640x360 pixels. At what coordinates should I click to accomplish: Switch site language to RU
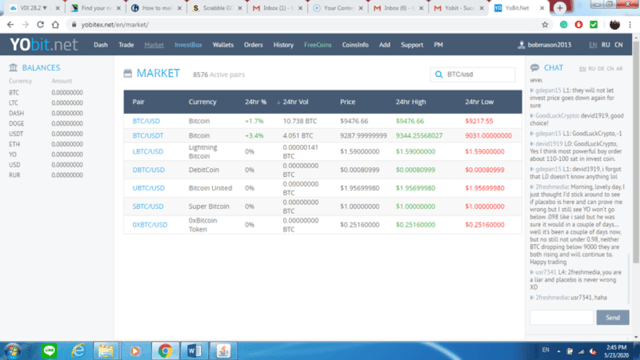pos(606,45)
